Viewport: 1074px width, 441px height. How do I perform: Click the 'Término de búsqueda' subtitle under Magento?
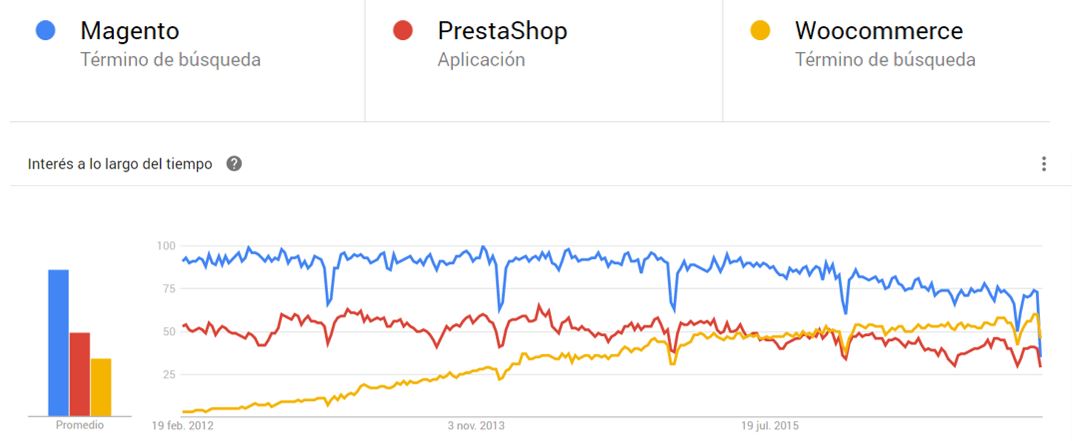171,60
